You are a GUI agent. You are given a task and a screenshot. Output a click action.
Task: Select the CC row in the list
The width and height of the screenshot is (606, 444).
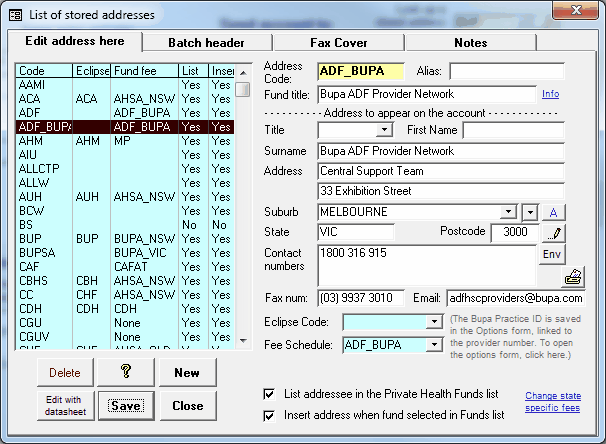click(x=125, y=295)
